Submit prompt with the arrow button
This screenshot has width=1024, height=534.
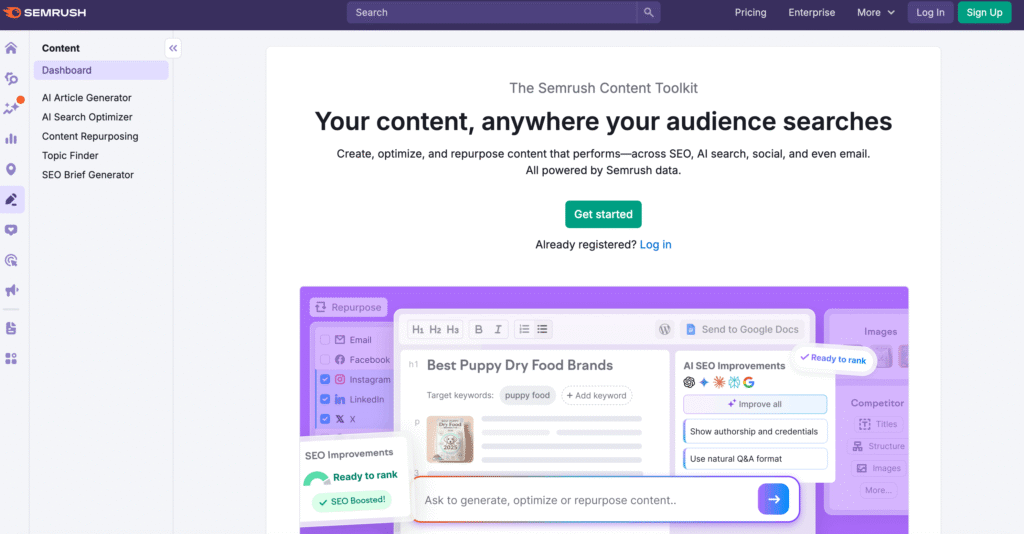[773, 499]
